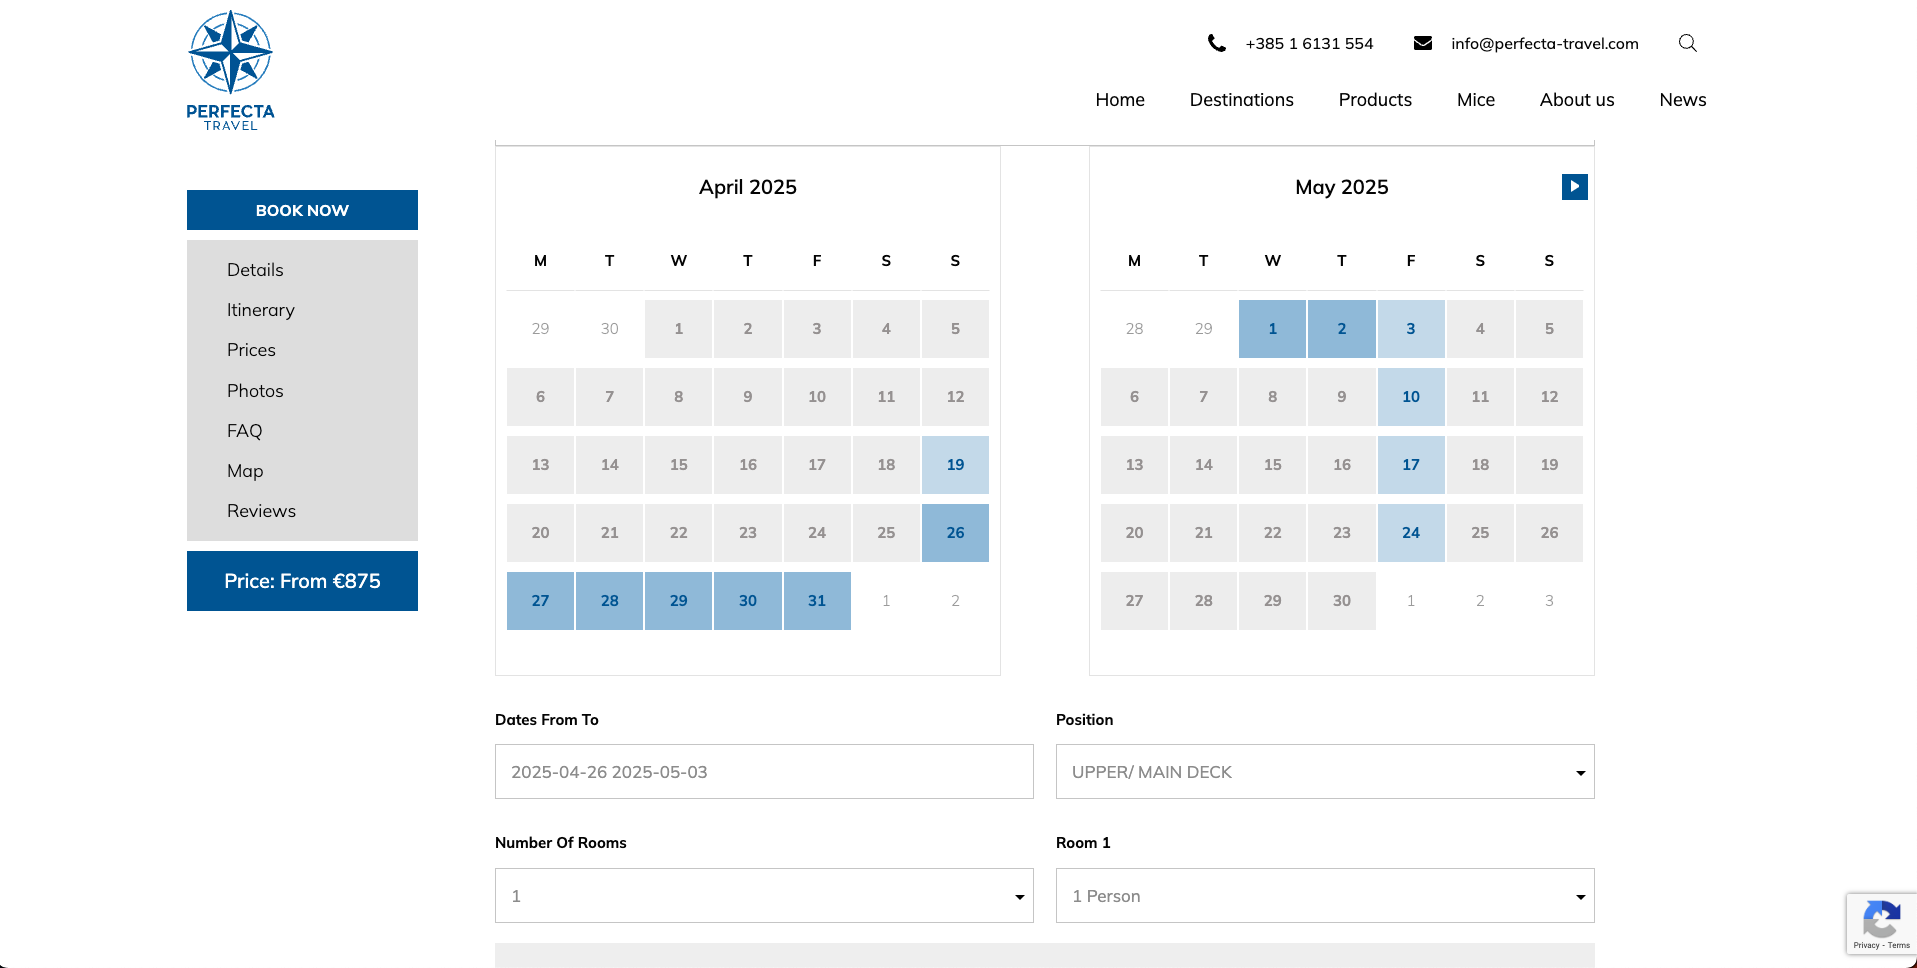Jump to Photos section
1917x968 pixels.
pyautogui.click(x=255, y=391)
